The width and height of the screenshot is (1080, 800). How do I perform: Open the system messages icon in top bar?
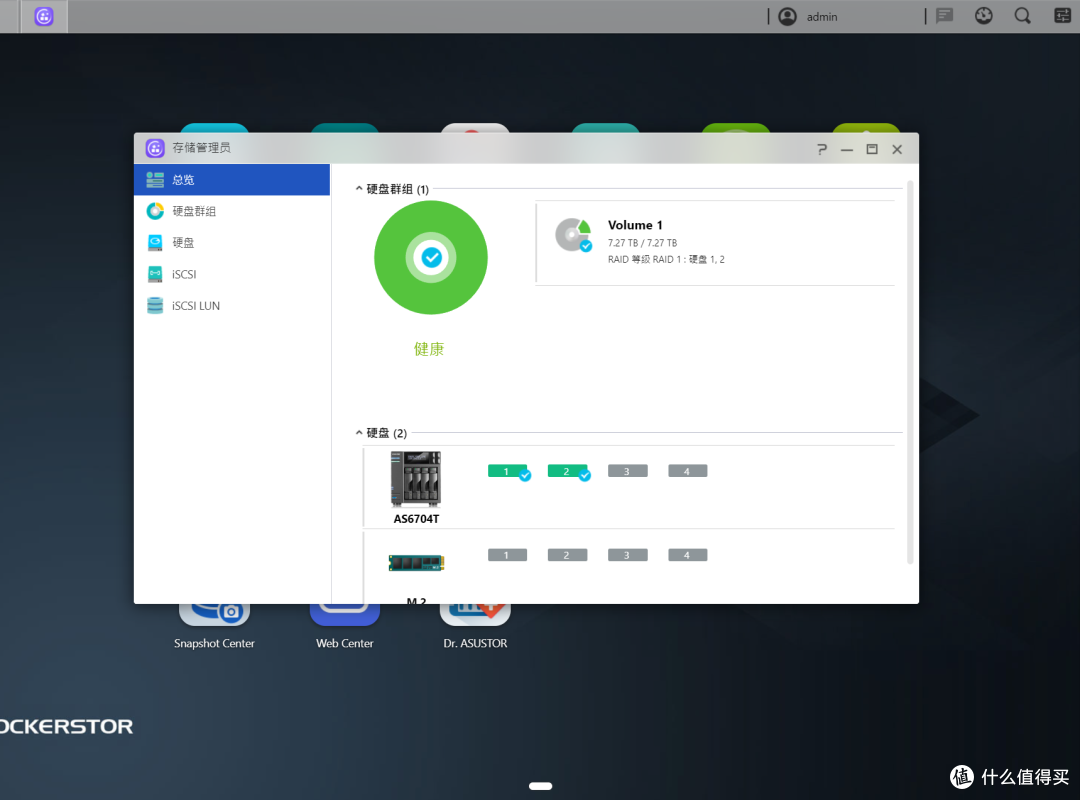944,16
